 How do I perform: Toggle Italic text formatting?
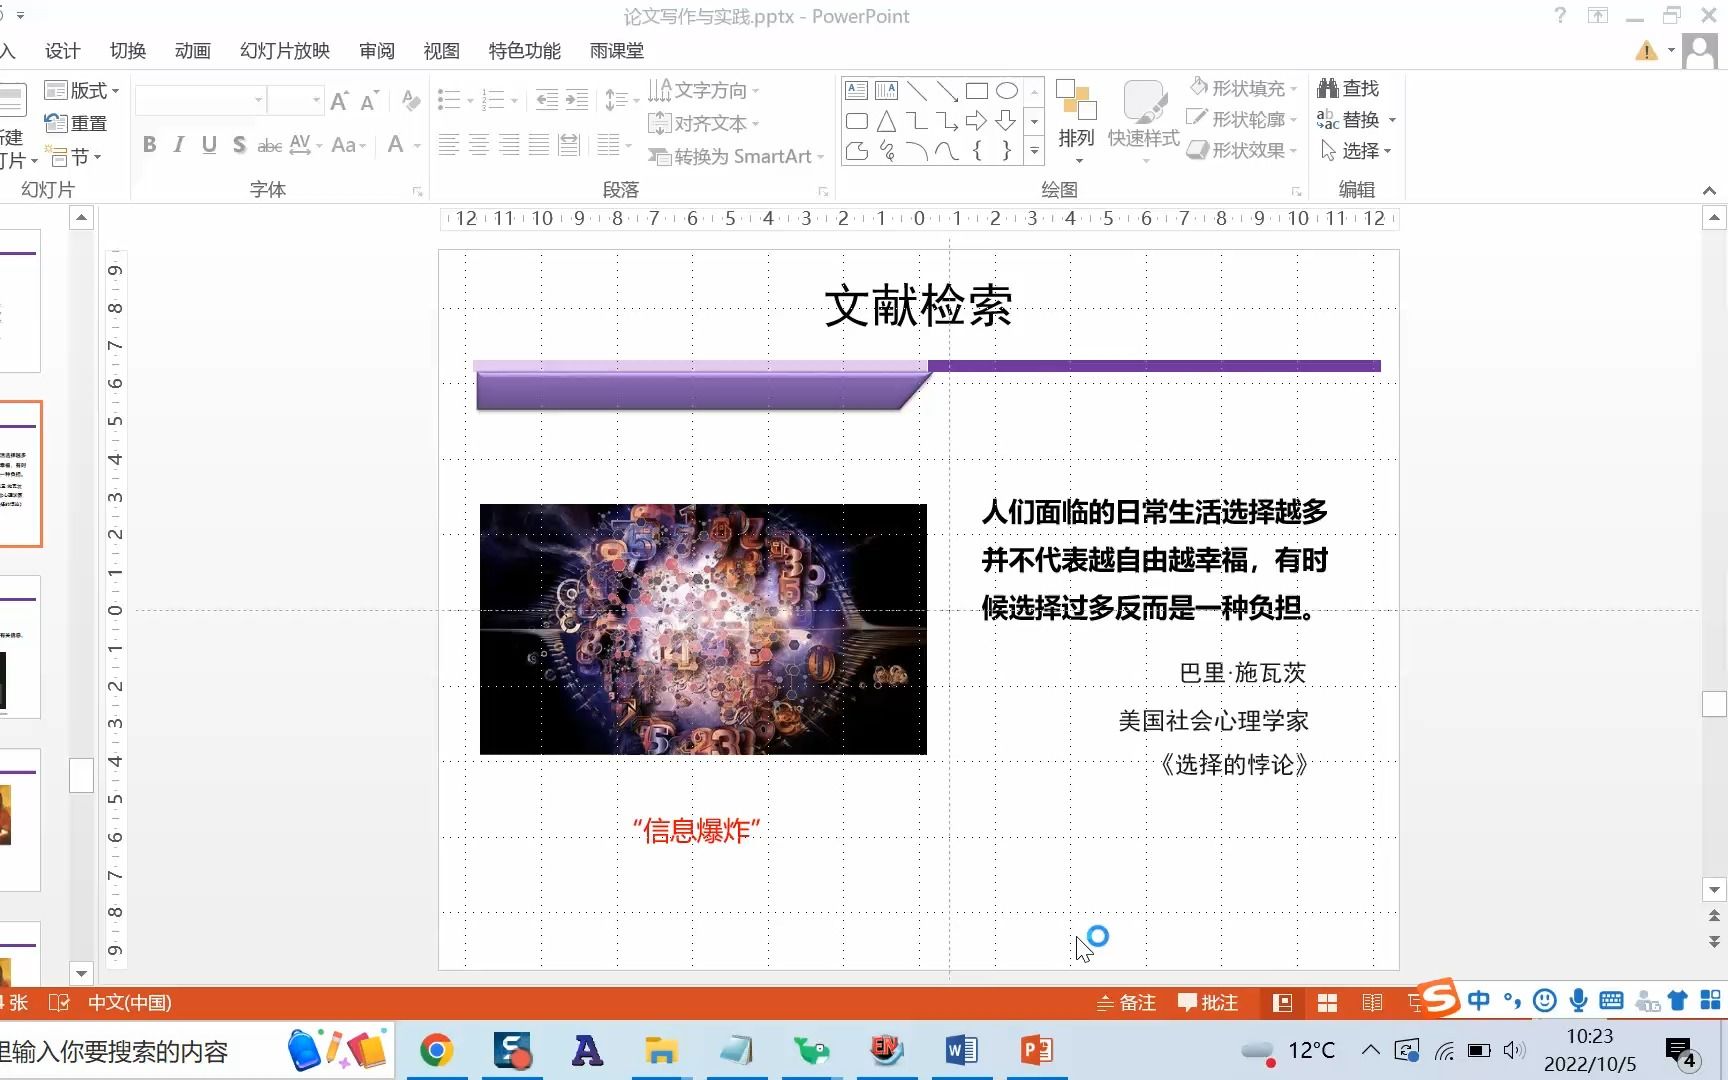tap(178, 145)
